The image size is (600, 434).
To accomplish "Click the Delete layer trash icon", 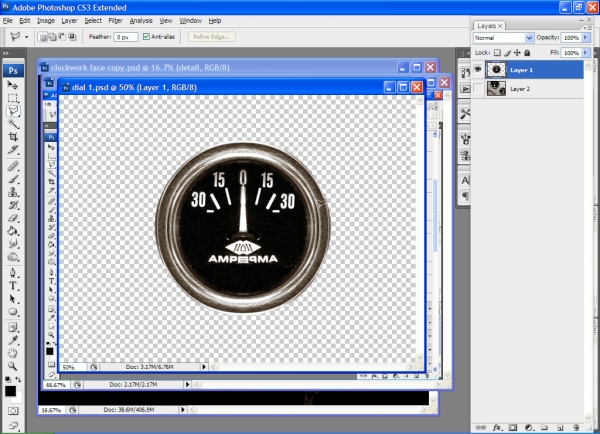I will (576, 427).
